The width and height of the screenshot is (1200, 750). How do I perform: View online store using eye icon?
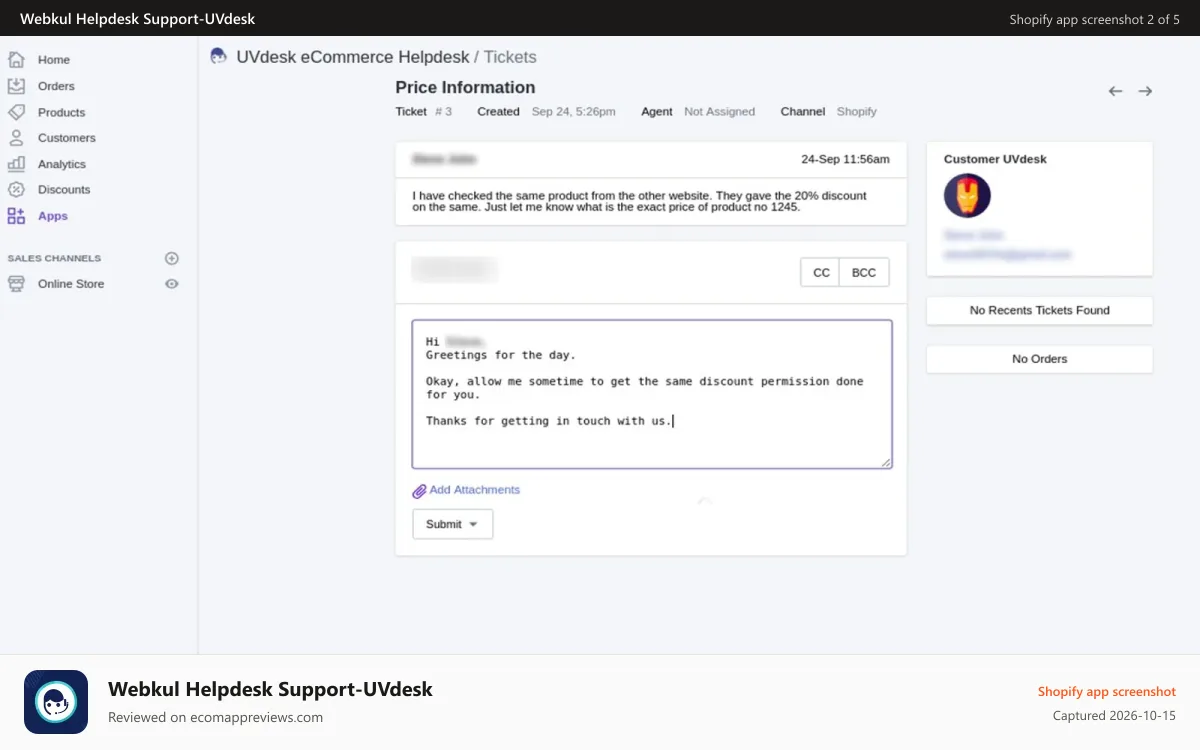[x=172, y=284]
